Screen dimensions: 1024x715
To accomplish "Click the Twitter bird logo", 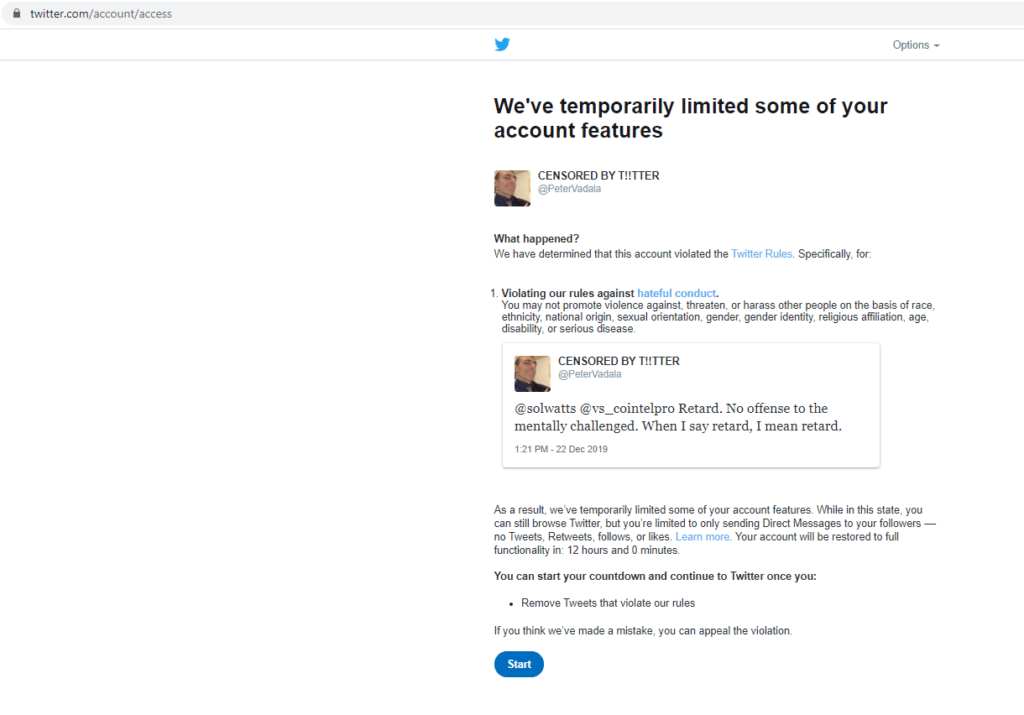I will click(x=502, y=45).
